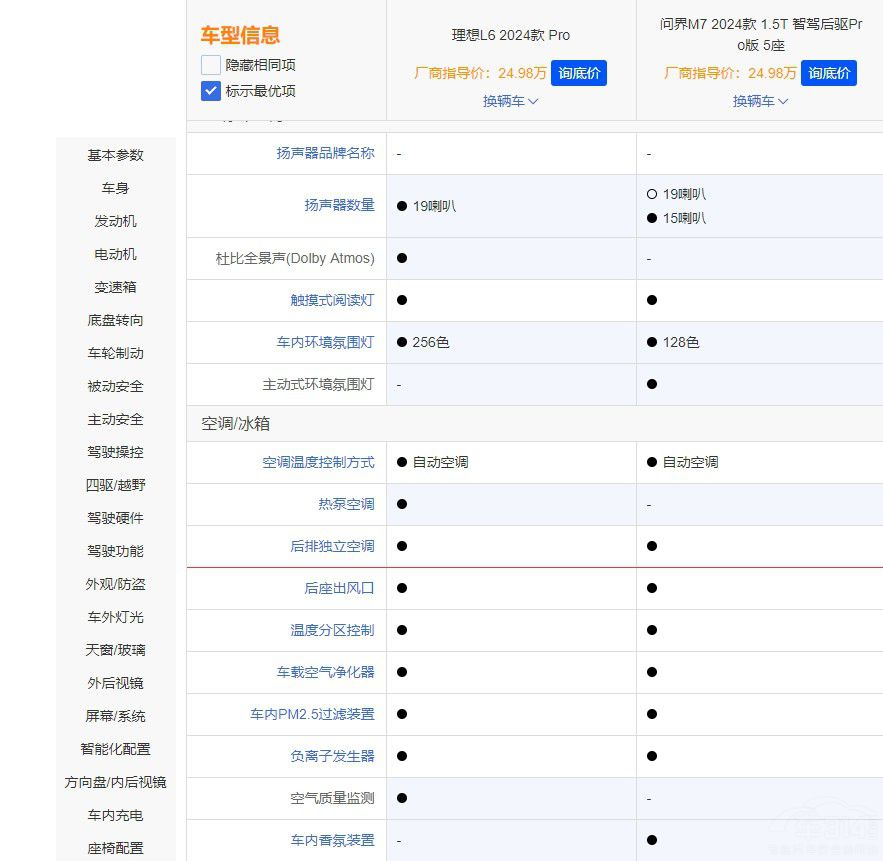Click the 空调温度控制方式 parameter link
This screenshot has width=883, height=861.
(x=317, y=462)
